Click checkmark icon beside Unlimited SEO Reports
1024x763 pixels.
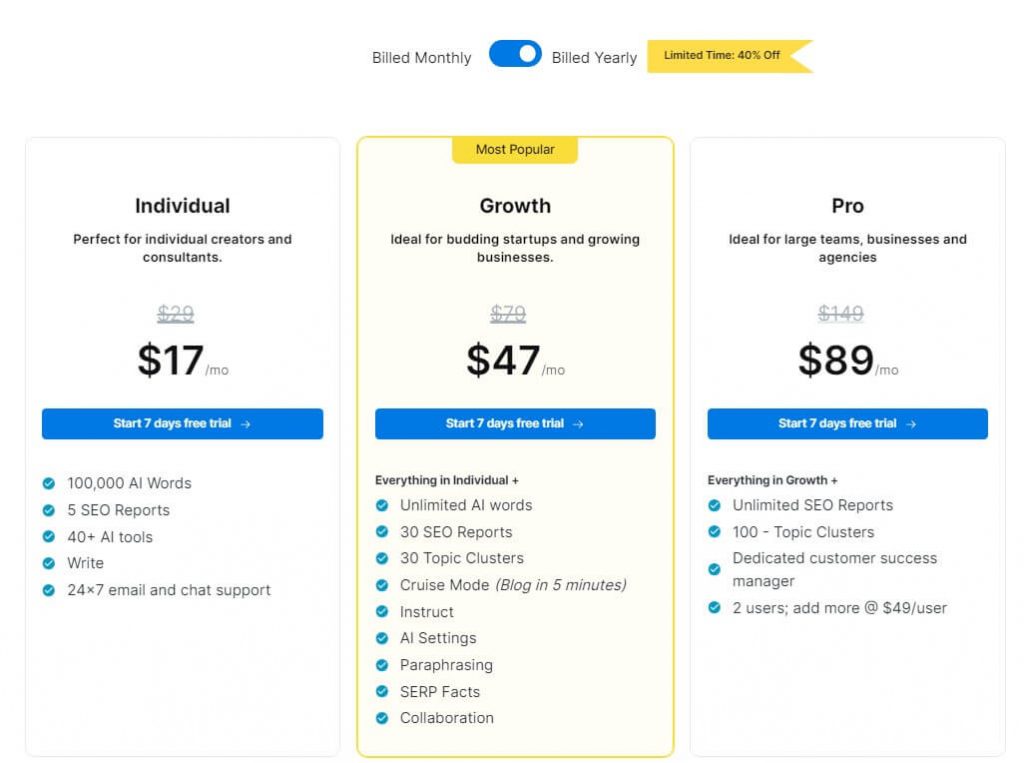point(714,505)
